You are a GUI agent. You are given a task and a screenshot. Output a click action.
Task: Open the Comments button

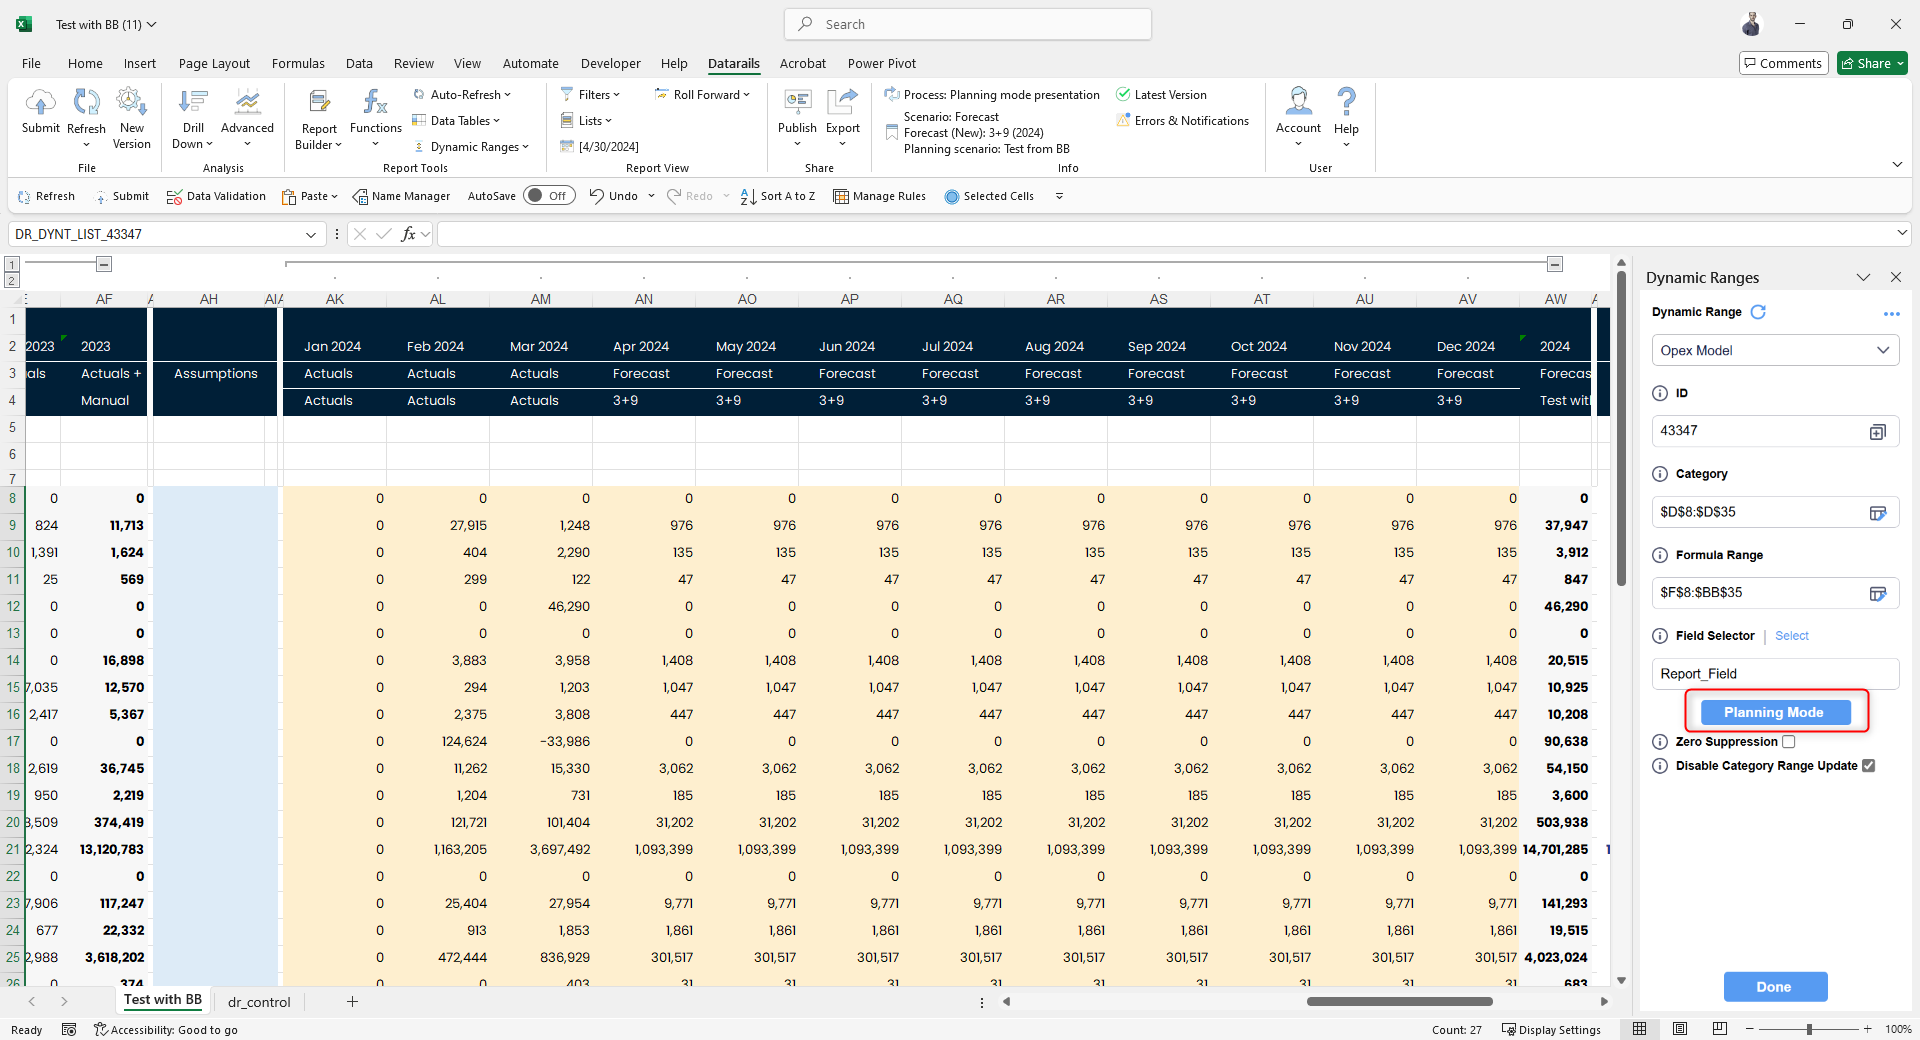pyautogui.click(x=1783, y=63)
